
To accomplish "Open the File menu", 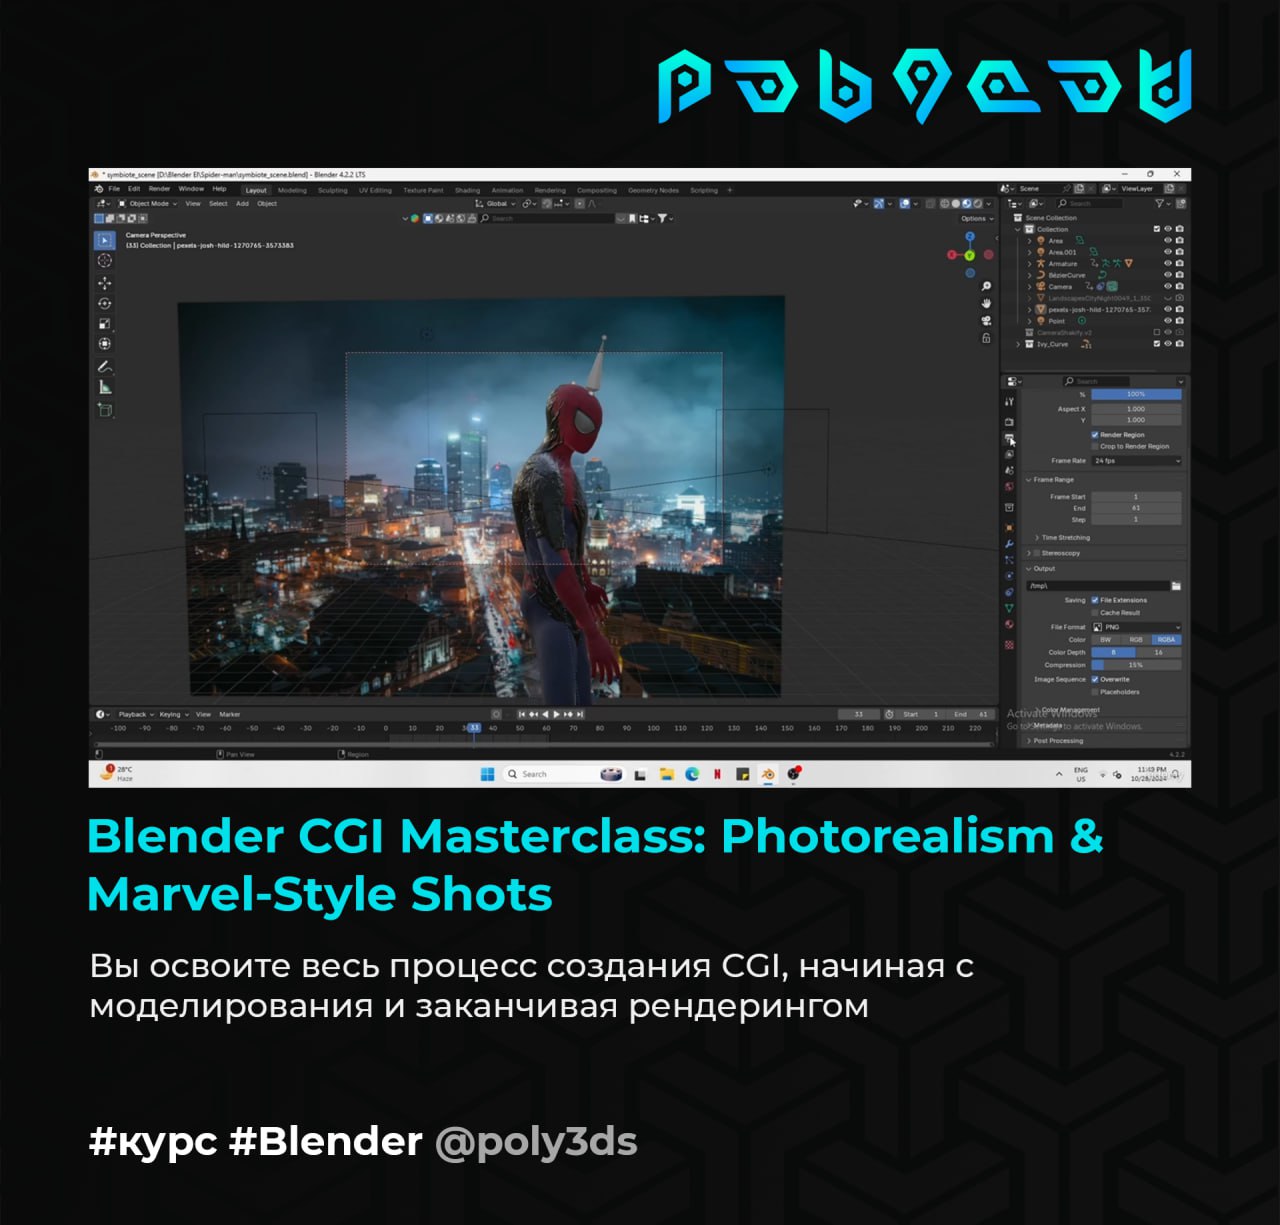I will coord(114,189).
